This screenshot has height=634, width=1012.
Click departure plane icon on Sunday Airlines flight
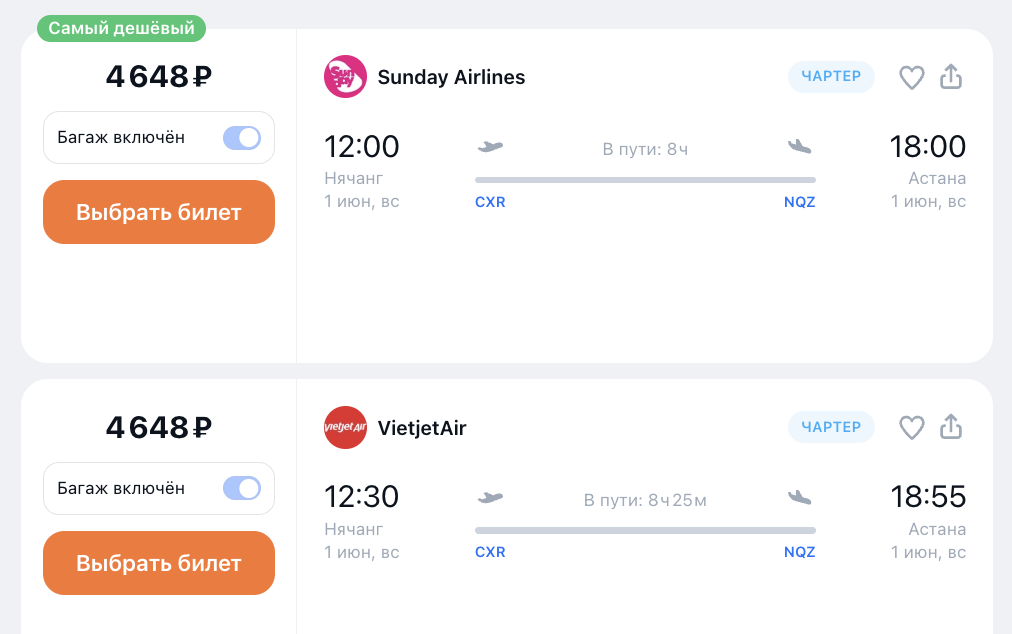(x=491, y=147)
